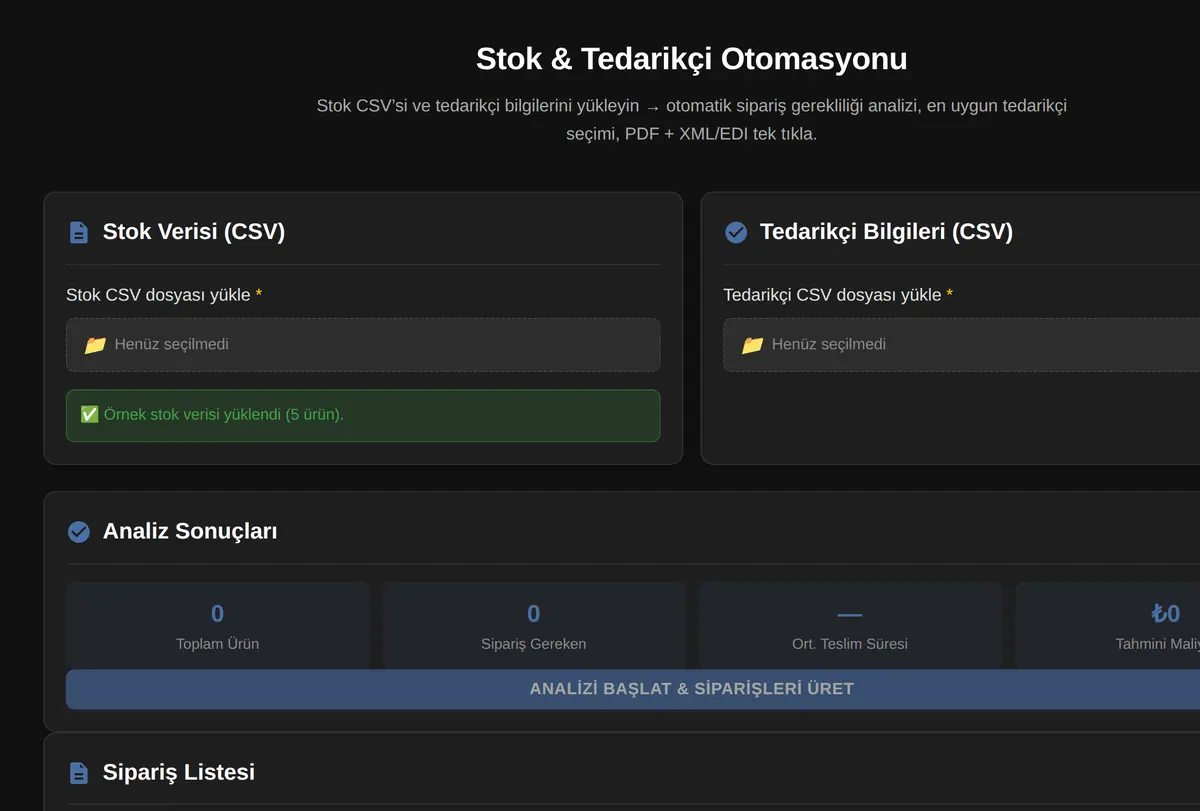Click the Tahmini Maliyet ₺0 stat card
Image resolution: width=1200 pixels, height=811 pixels.
(1108, 626)
